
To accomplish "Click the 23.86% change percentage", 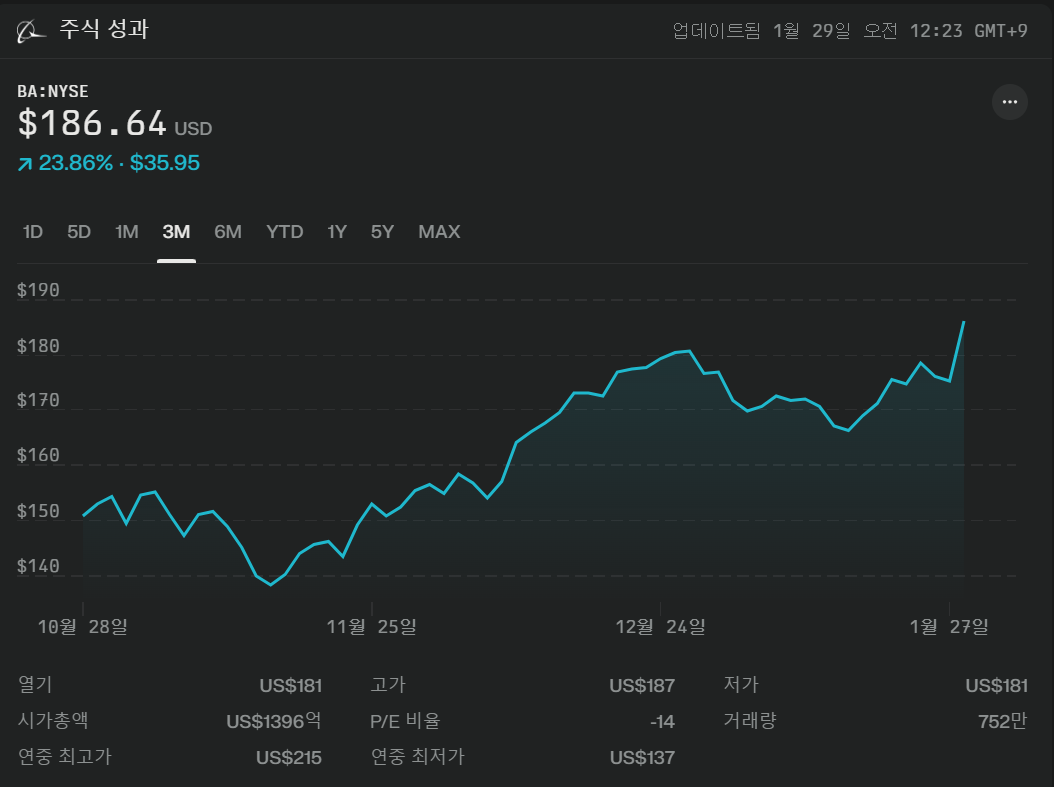I will pos(75,163).
